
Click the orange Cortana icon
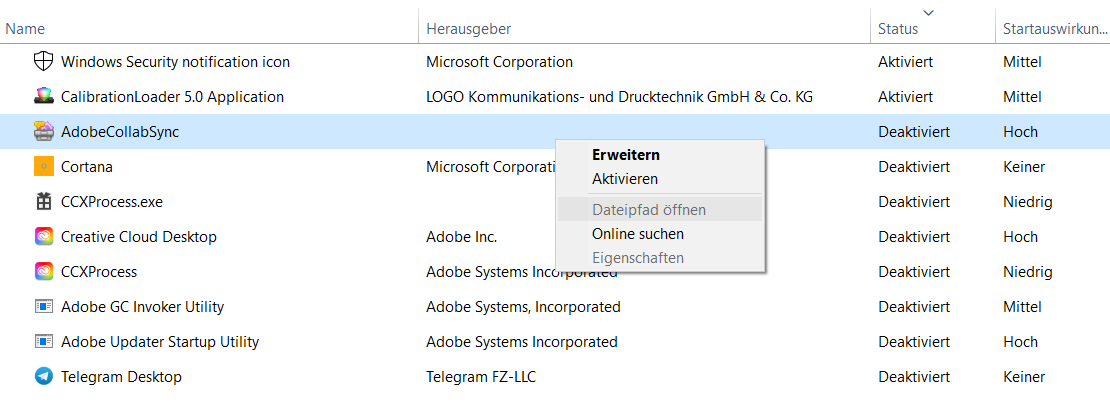point(43,167)
